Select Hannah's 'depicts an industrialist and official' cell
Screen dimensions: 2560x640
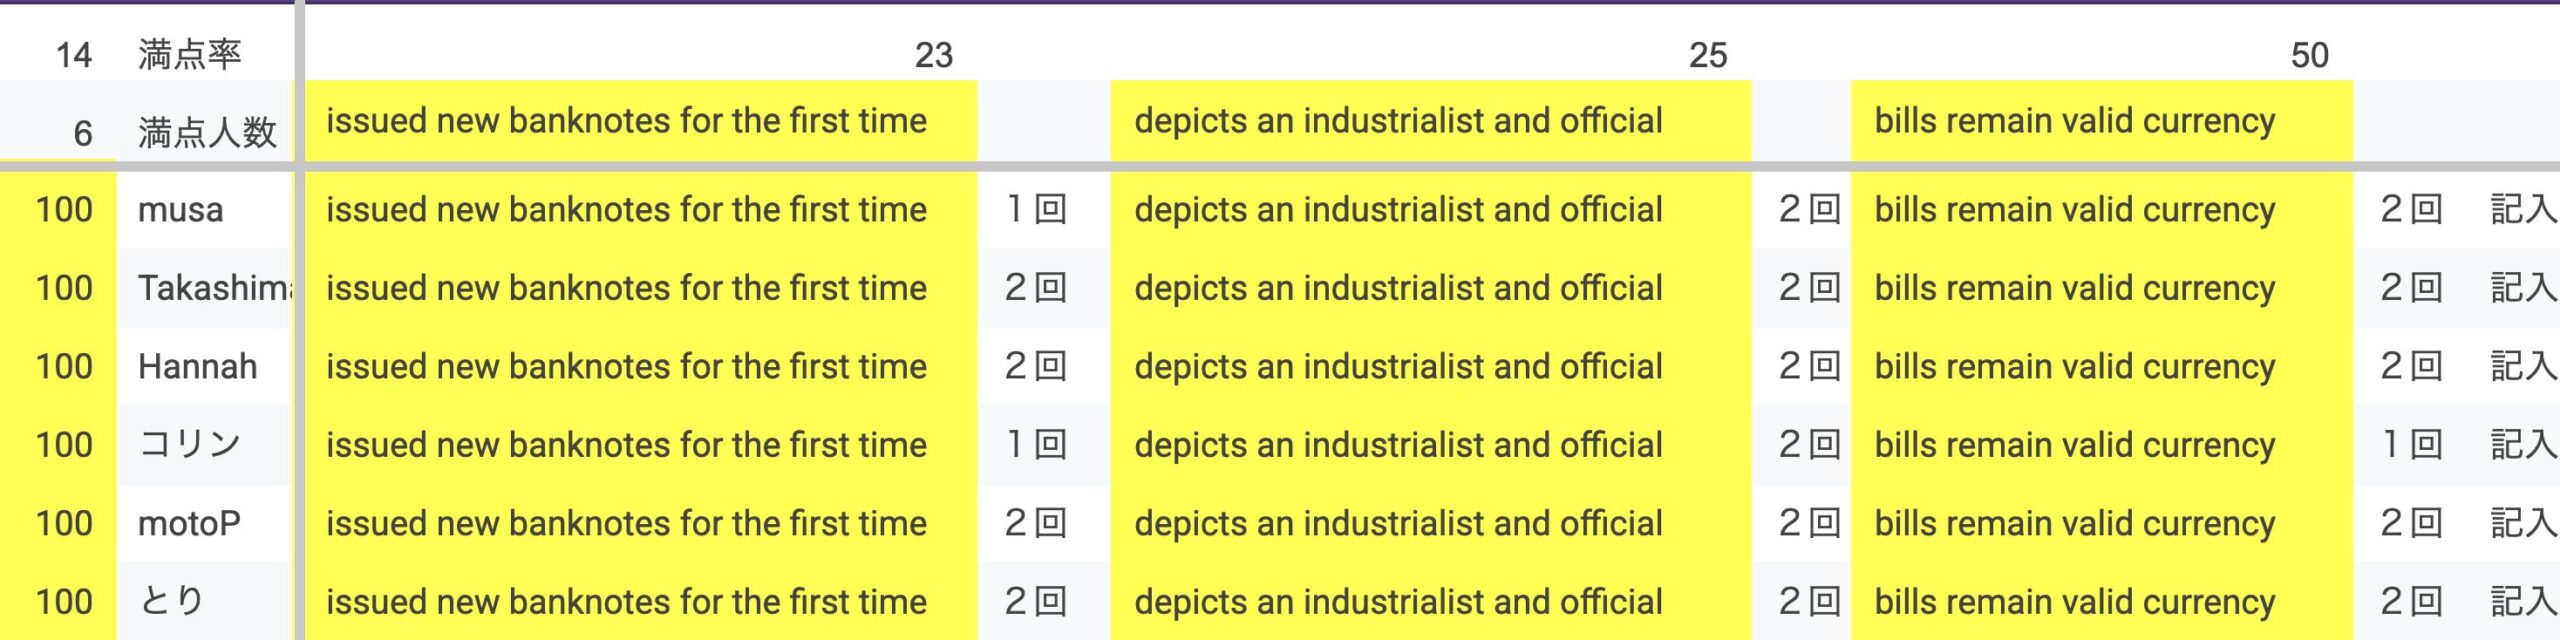pyautogui.click(x=1398, y=367)
